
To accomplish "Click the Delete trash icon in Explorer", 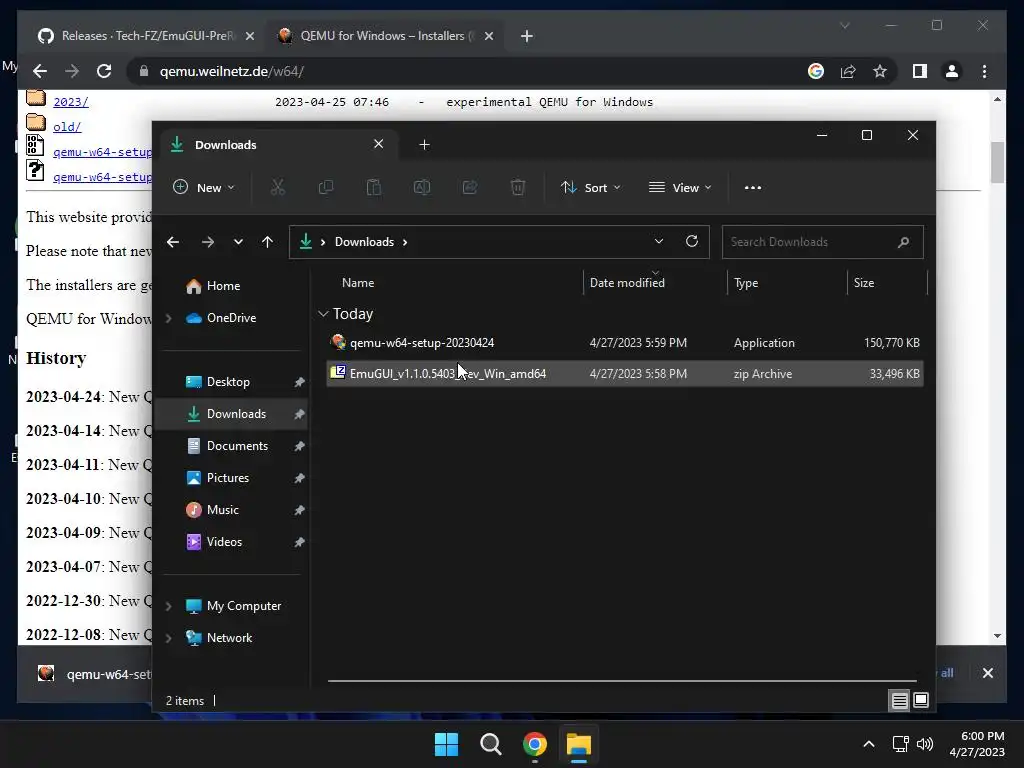I will click(x=518, y=187).
